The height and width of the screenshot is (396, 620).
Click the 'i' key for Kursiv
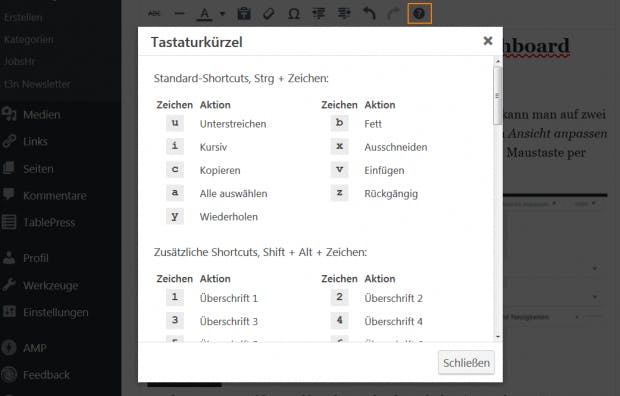pyautogui.click(x=175, y=146)
